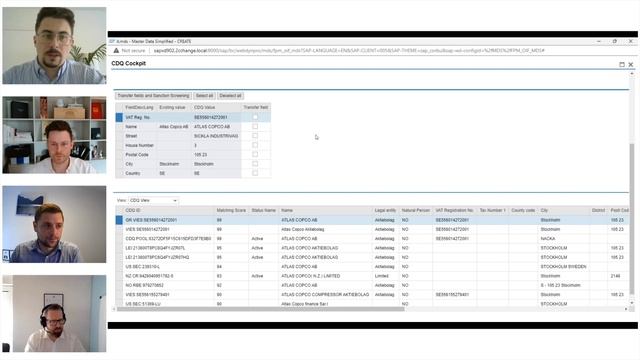Click ATLAS COPCO (N.Z.) LIMITED name cell
The width and height of the screenshot is (640, 360).
click(x=325, y=276)
